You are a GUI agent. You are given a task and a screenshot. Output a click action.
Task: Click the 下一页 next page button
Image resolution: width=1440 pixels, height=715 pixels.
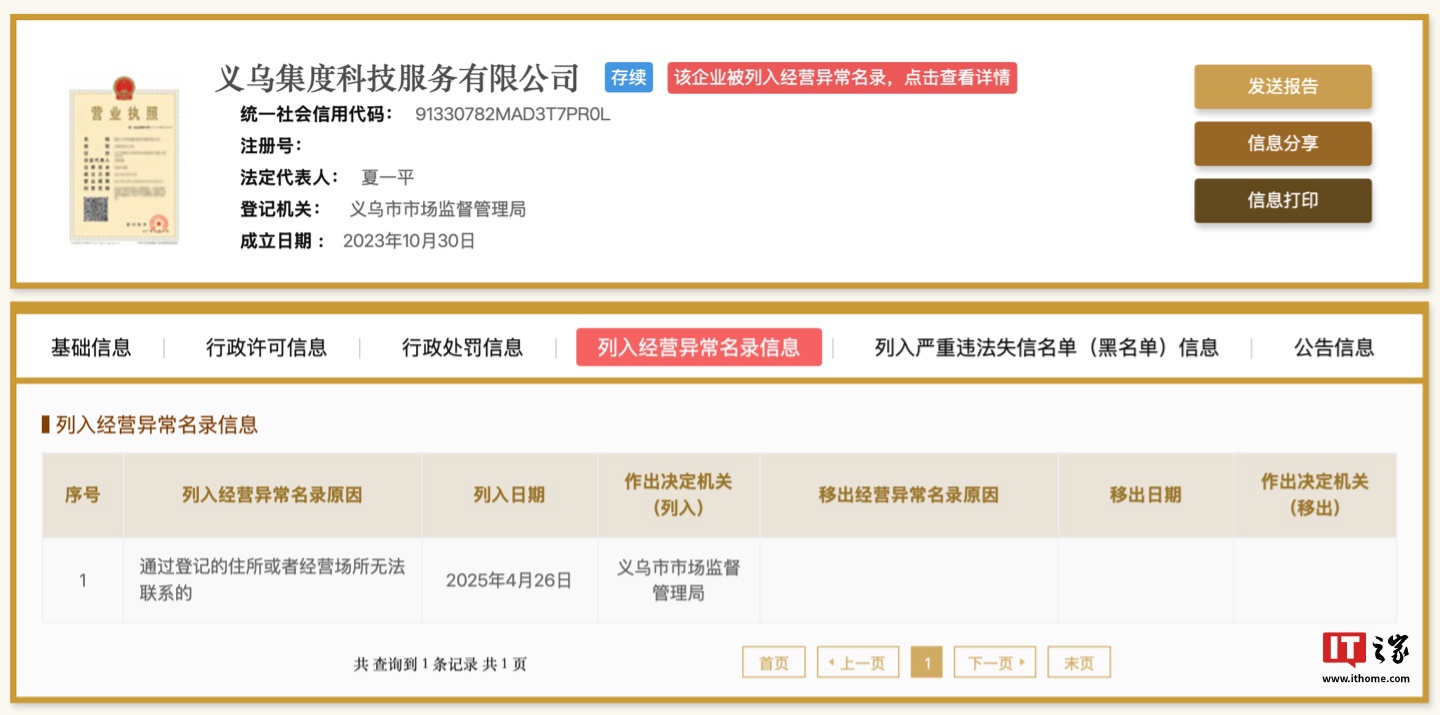click(994, 663)
